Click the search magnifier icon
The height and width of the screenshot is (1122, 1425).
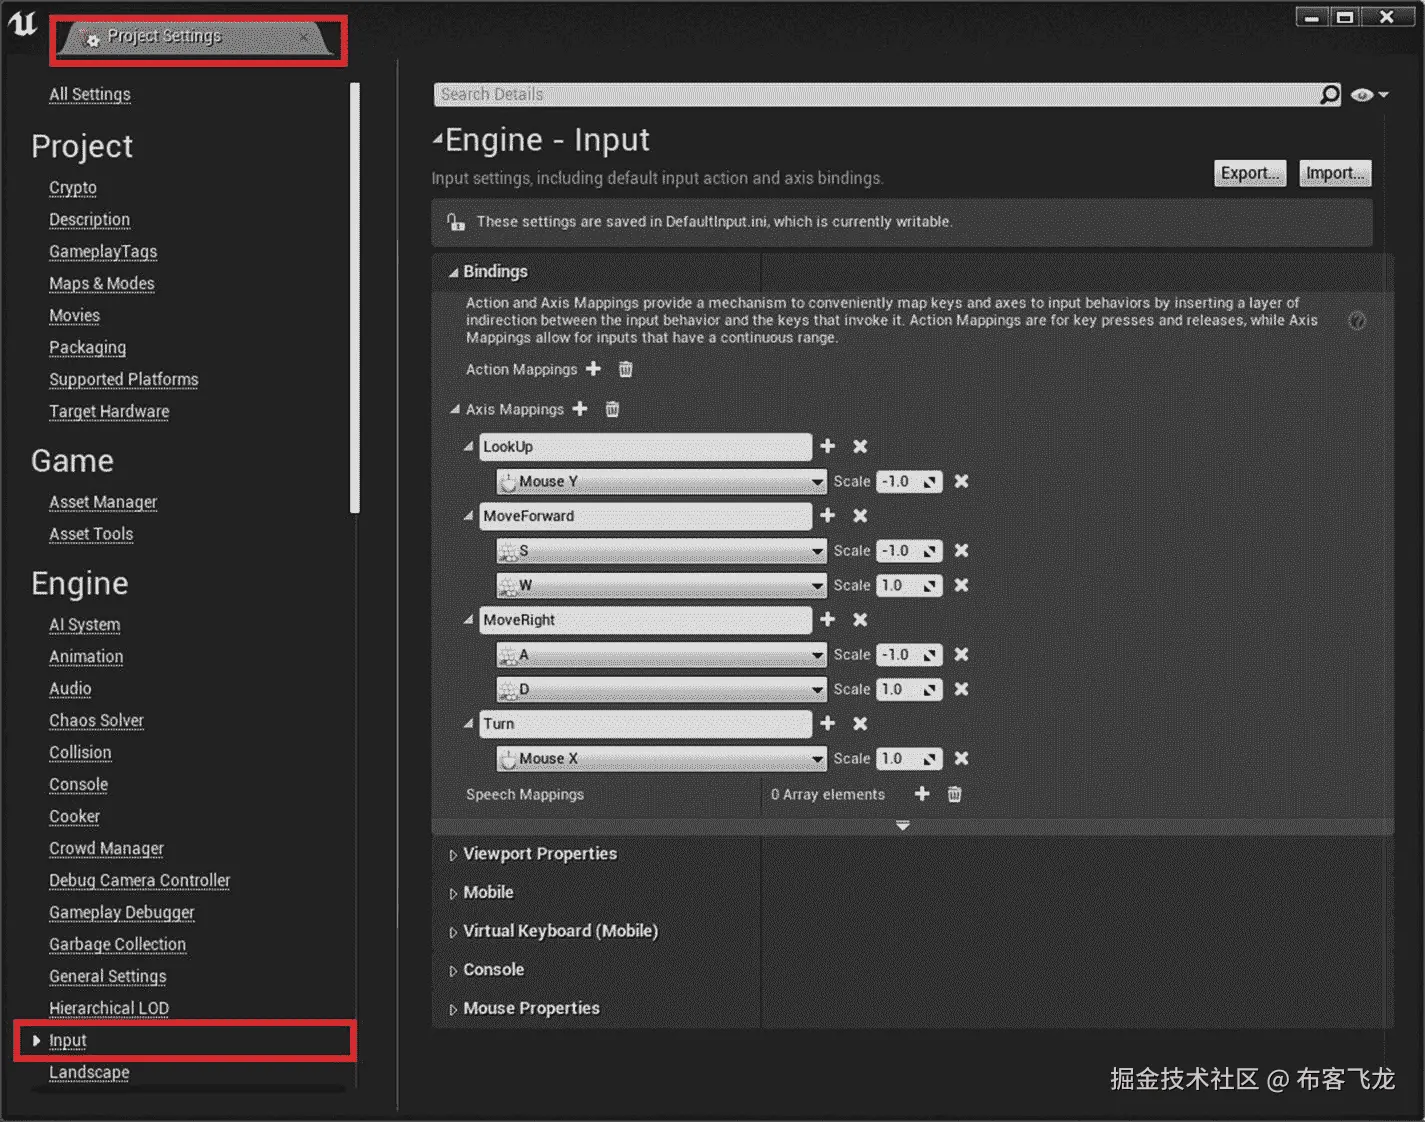click(x=1329, y=94)
